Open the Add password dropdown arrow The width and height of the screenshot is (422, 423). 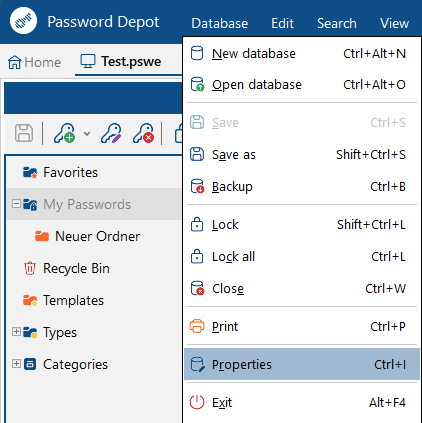point(87,134)
